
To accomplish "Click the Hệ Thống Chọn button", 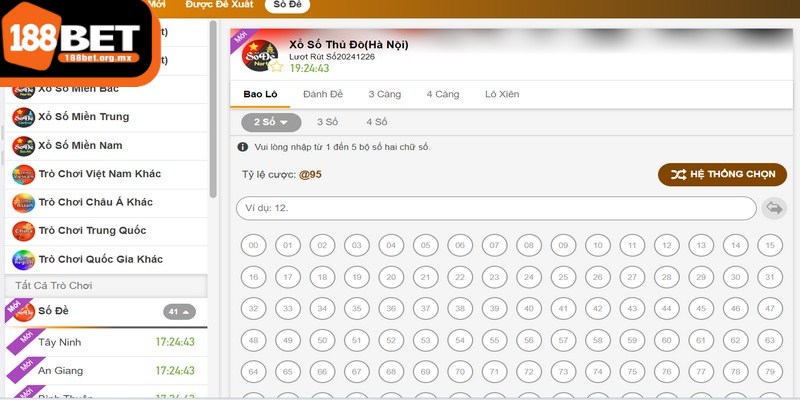I will (722, 174).
